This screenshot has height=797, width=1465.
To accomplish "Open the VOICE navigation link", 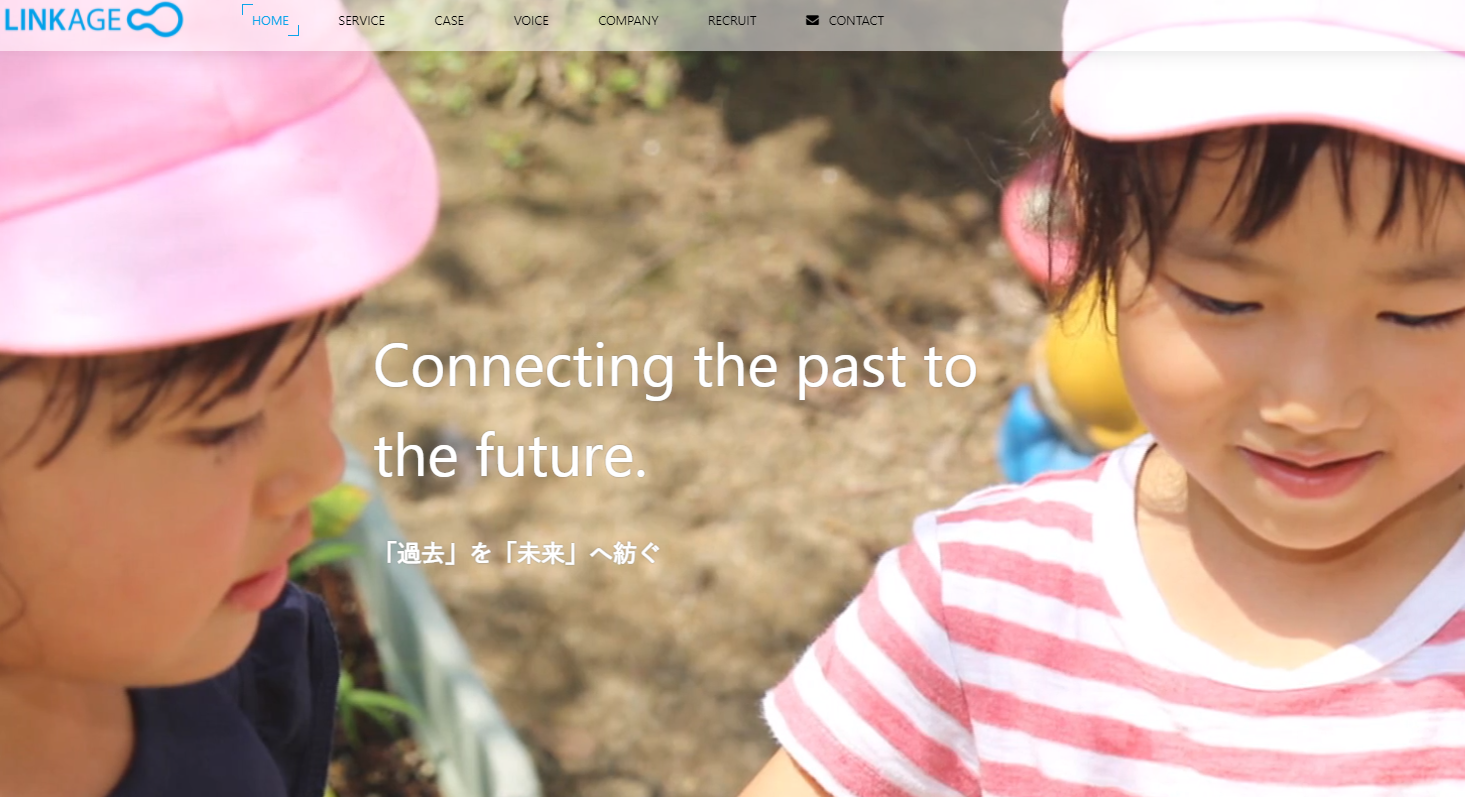I will pyautogui.click(x=531, y=20).
